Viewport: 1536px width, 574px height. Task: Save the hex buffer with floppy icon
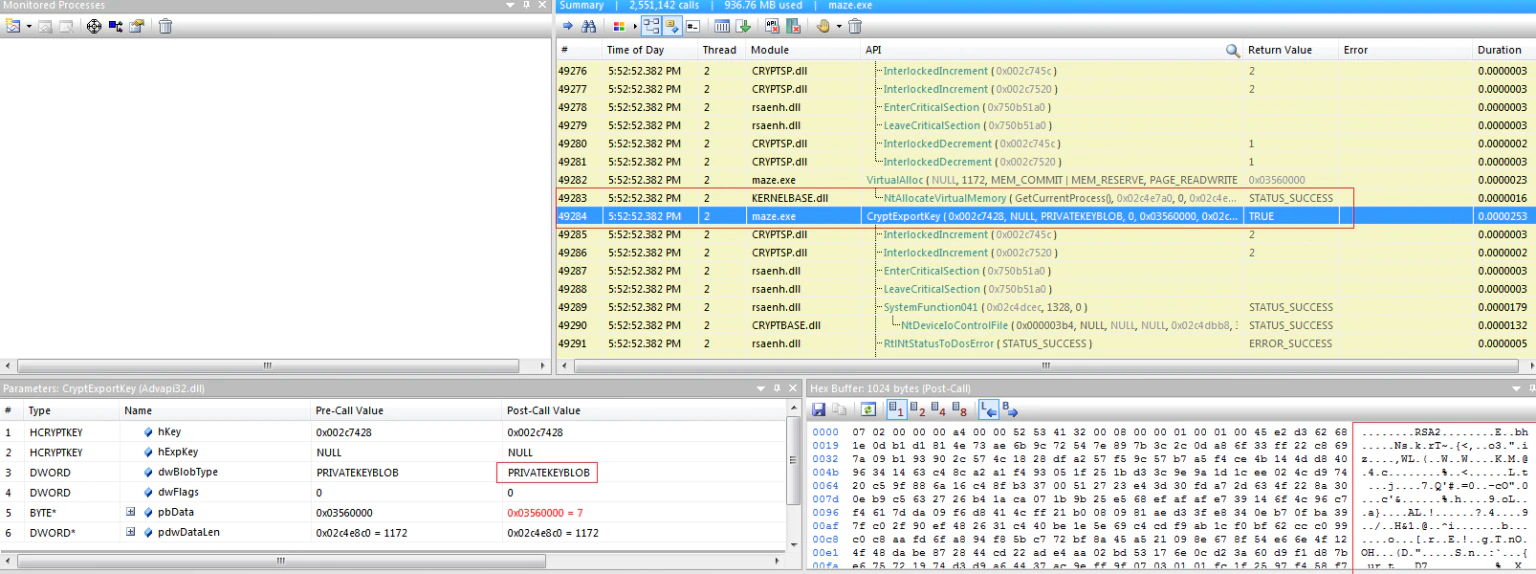818,410
